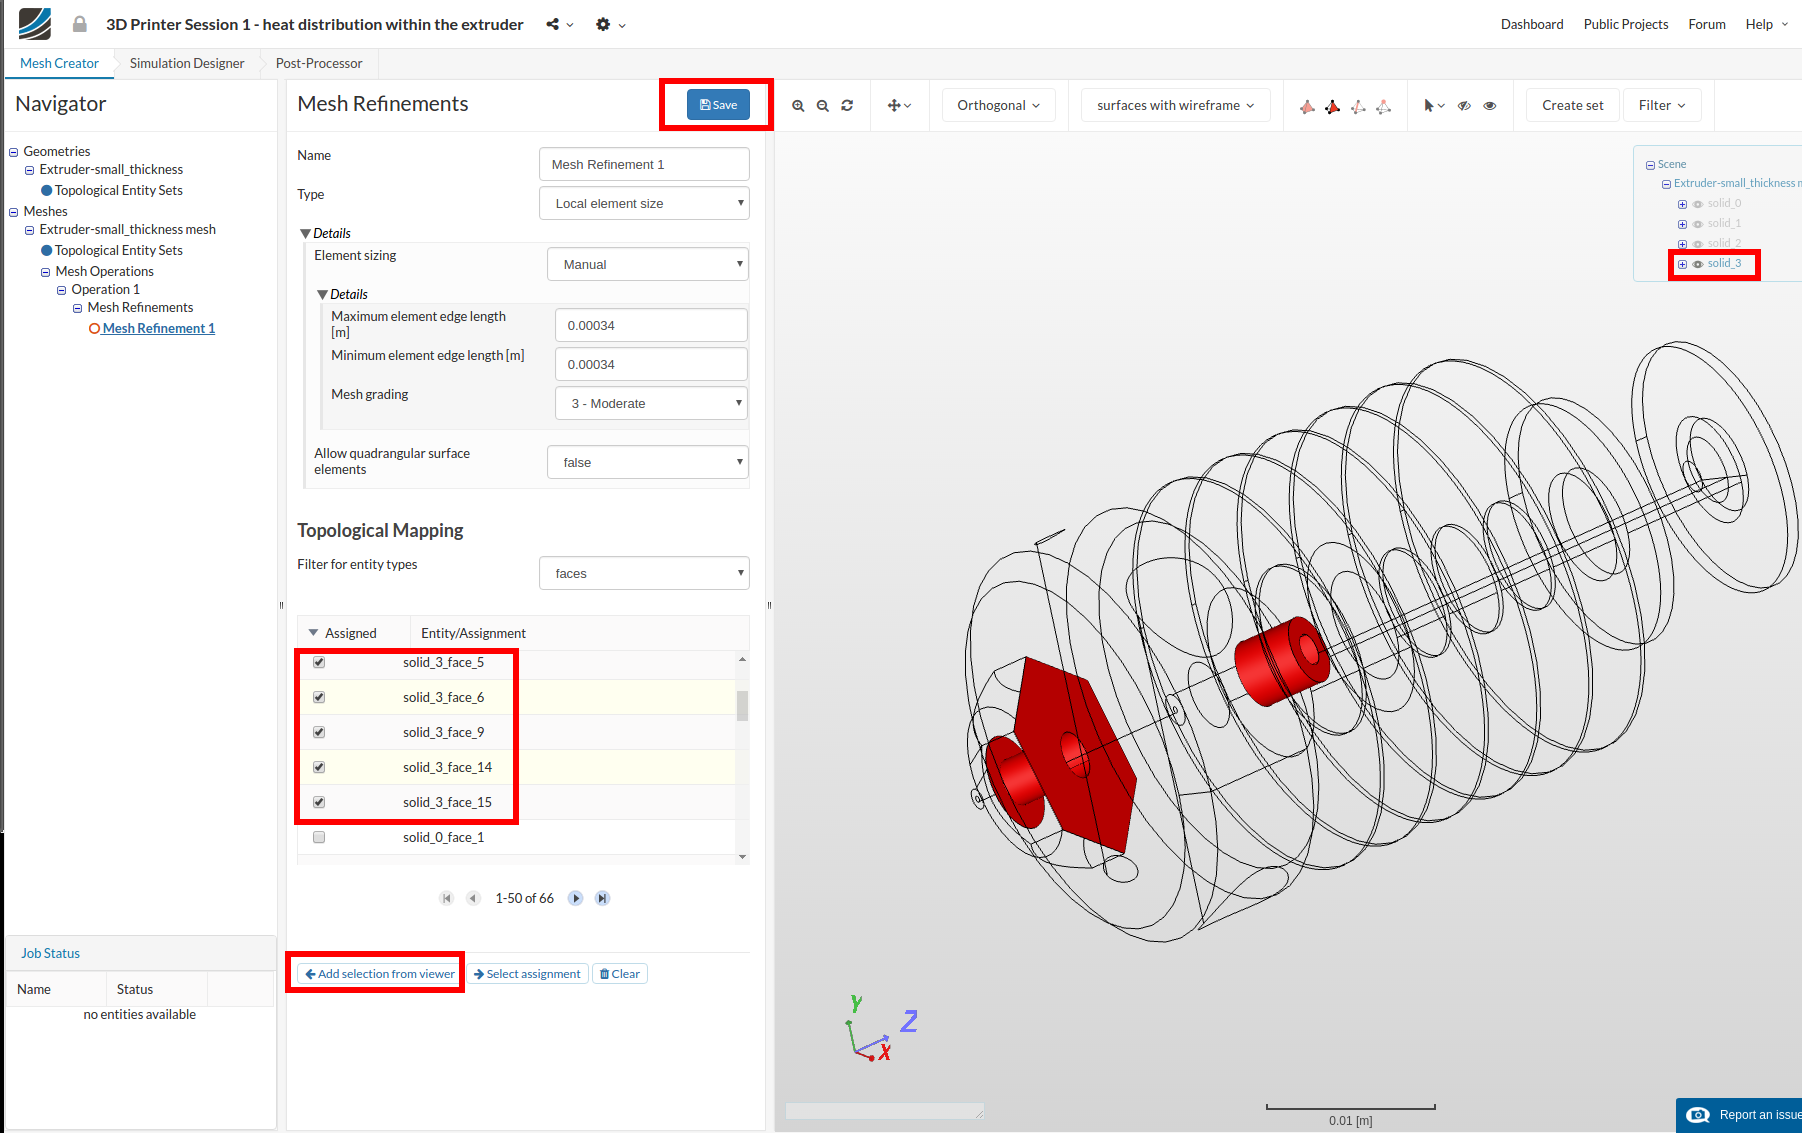Image resolution: width=1802 pixels, height=1133 pixels.
Task: Click the Save button
Action: (718, 105)
